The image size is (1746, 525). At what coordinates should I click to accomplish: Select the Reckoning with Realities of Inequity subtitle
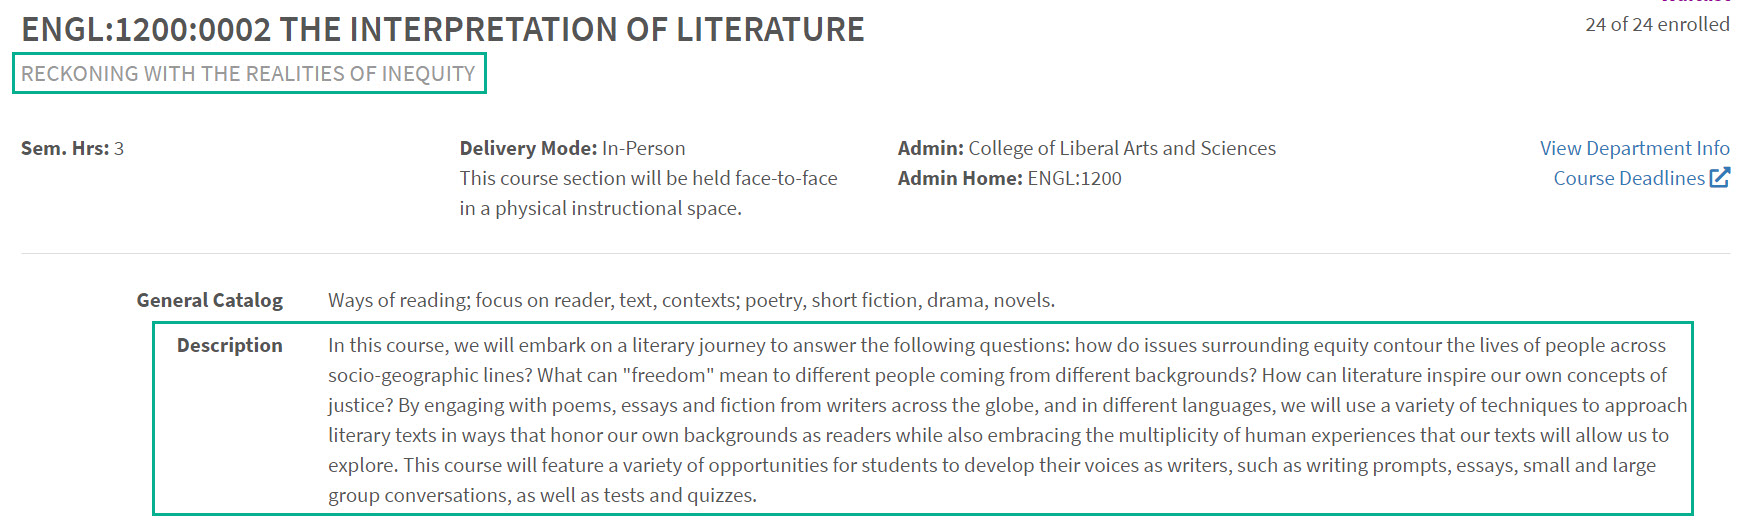tap(248, 74)
